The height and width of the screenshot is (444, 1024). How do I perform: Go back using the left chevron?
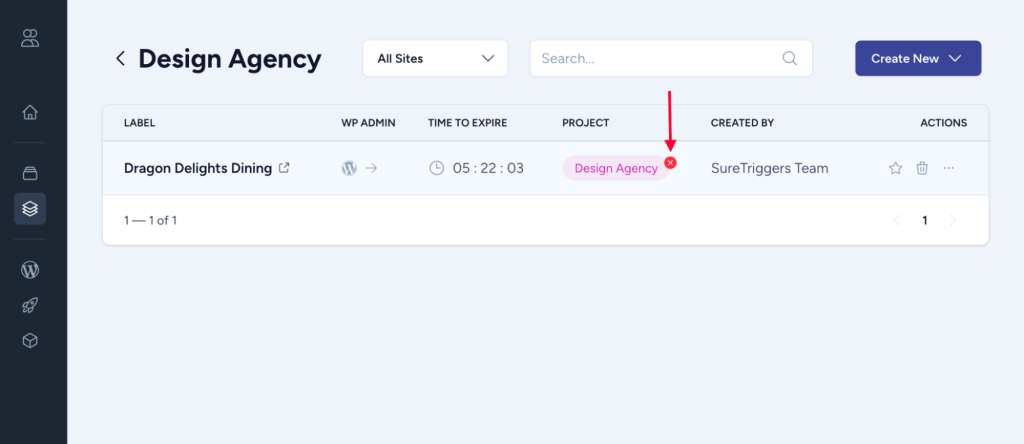click(120, 59)
